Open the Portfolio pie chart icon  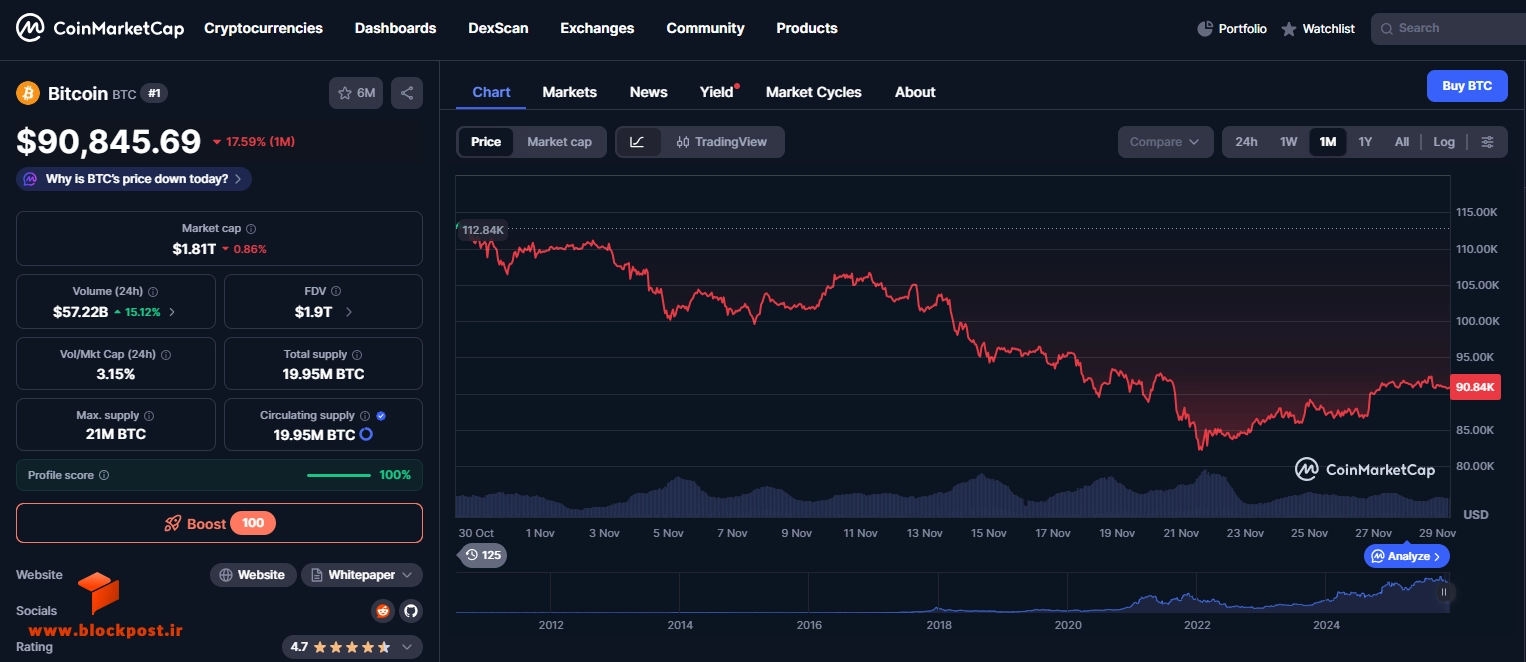1205,28
